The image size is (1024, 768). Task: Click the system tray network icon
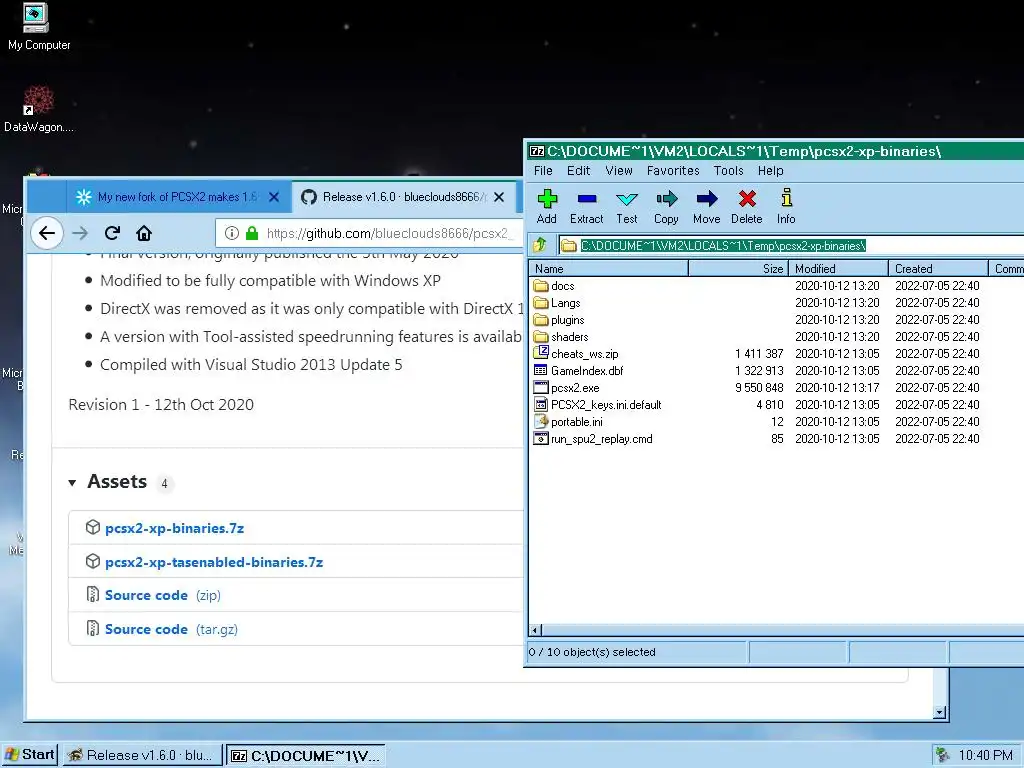pyautogui.click(x=942, y=756)
